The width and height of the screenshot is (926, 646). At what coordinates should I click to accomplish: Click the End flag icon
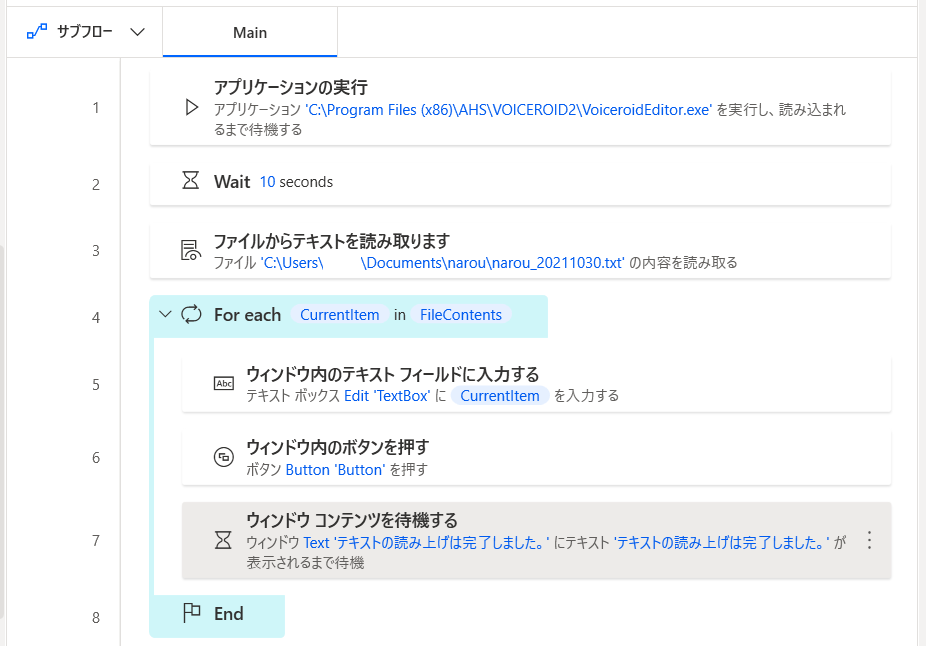click(191, 613)
